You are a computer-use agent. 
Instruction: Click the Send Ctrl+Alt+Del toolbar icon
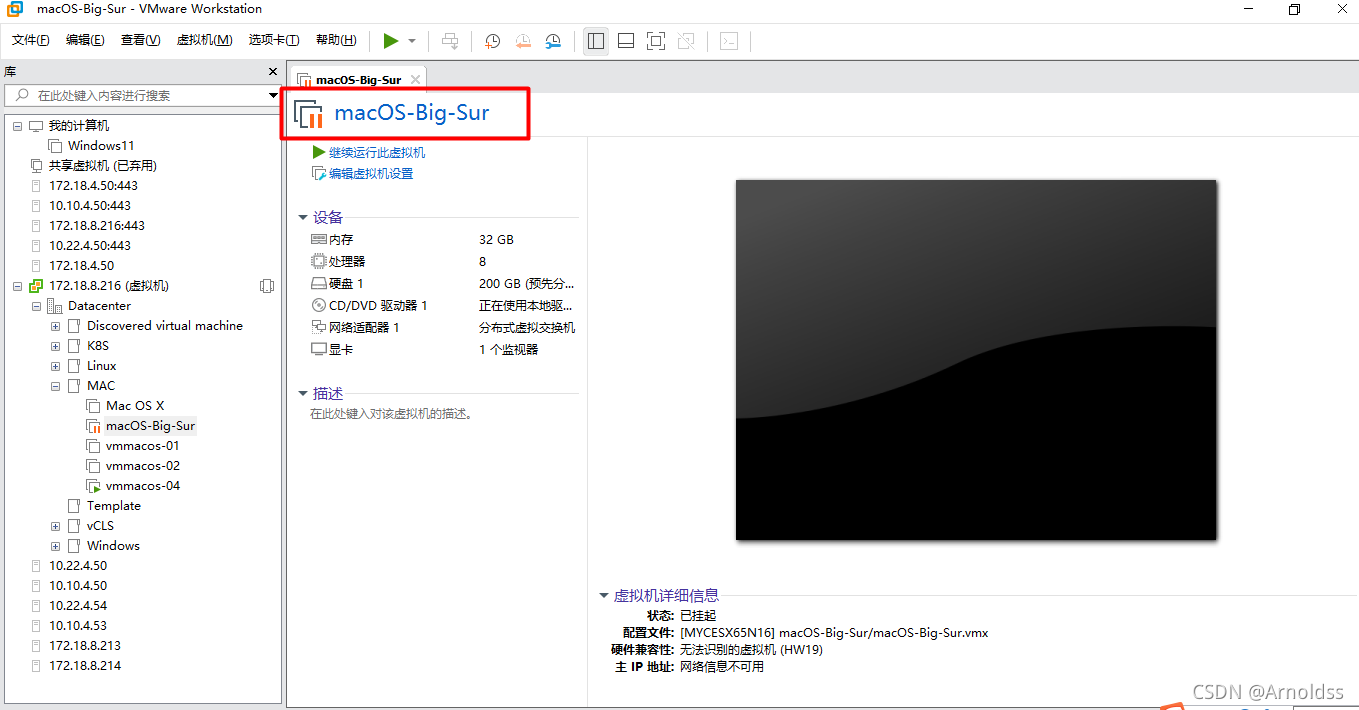[x=450, y=41]
